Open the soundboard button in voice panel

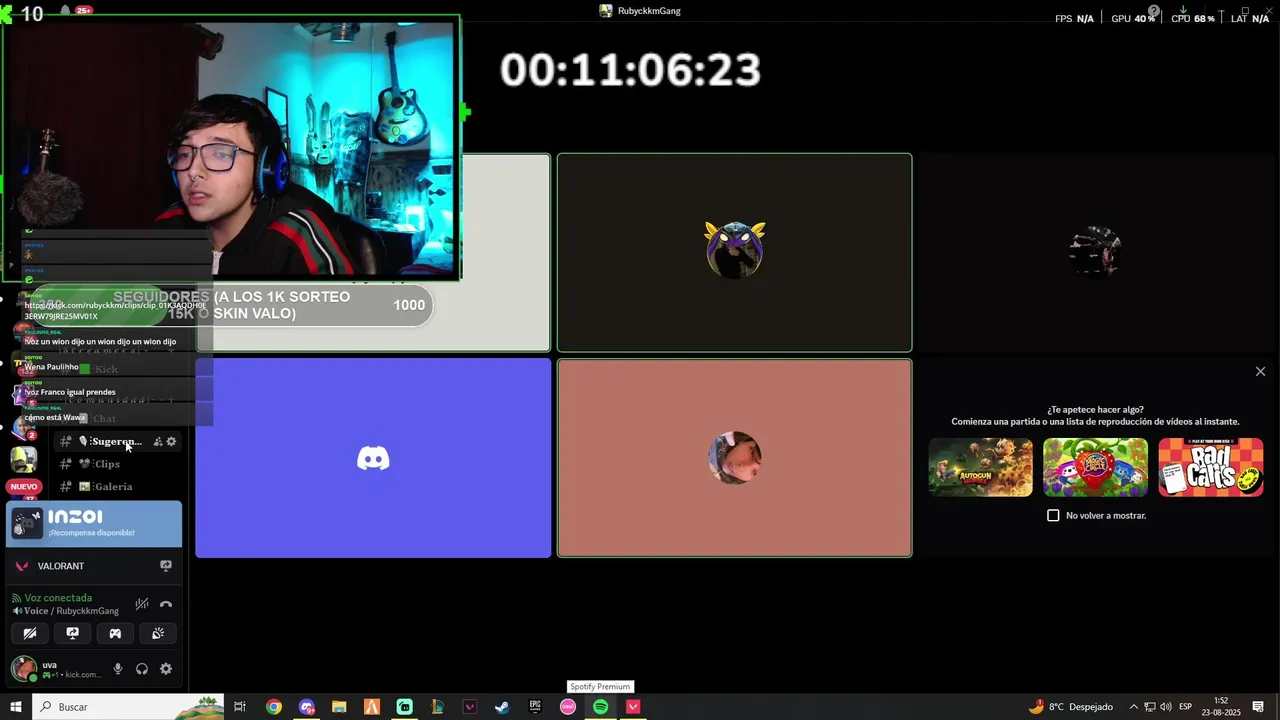click(x=158, y=633)
